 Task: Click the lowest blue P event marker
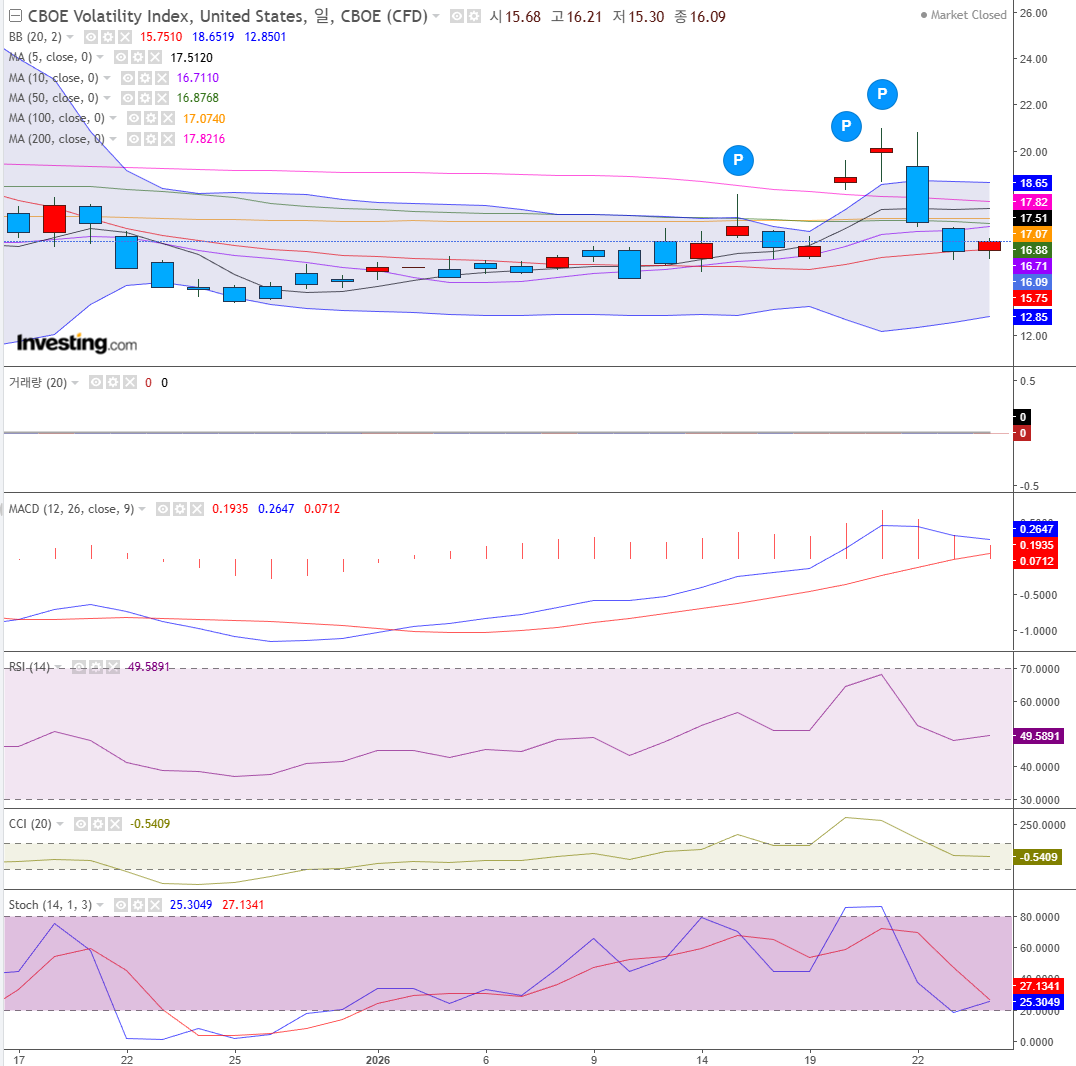[738, 160]
